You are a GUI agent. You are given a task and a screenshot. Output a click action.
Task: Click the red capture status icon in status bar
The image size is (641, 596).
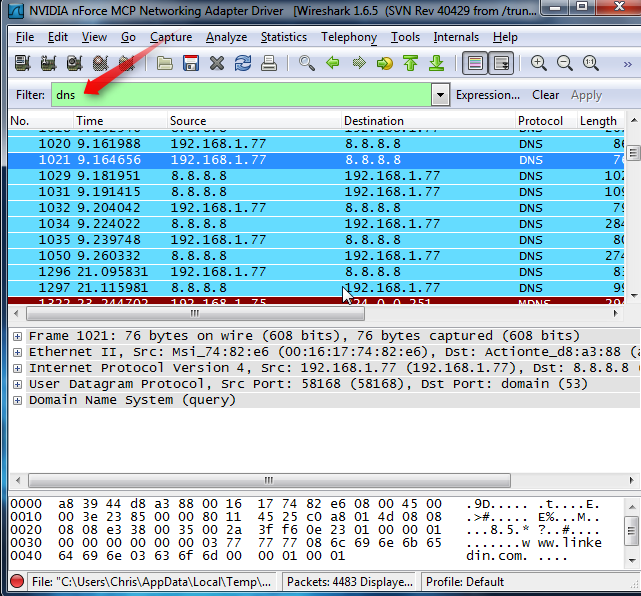pos(17,581)
